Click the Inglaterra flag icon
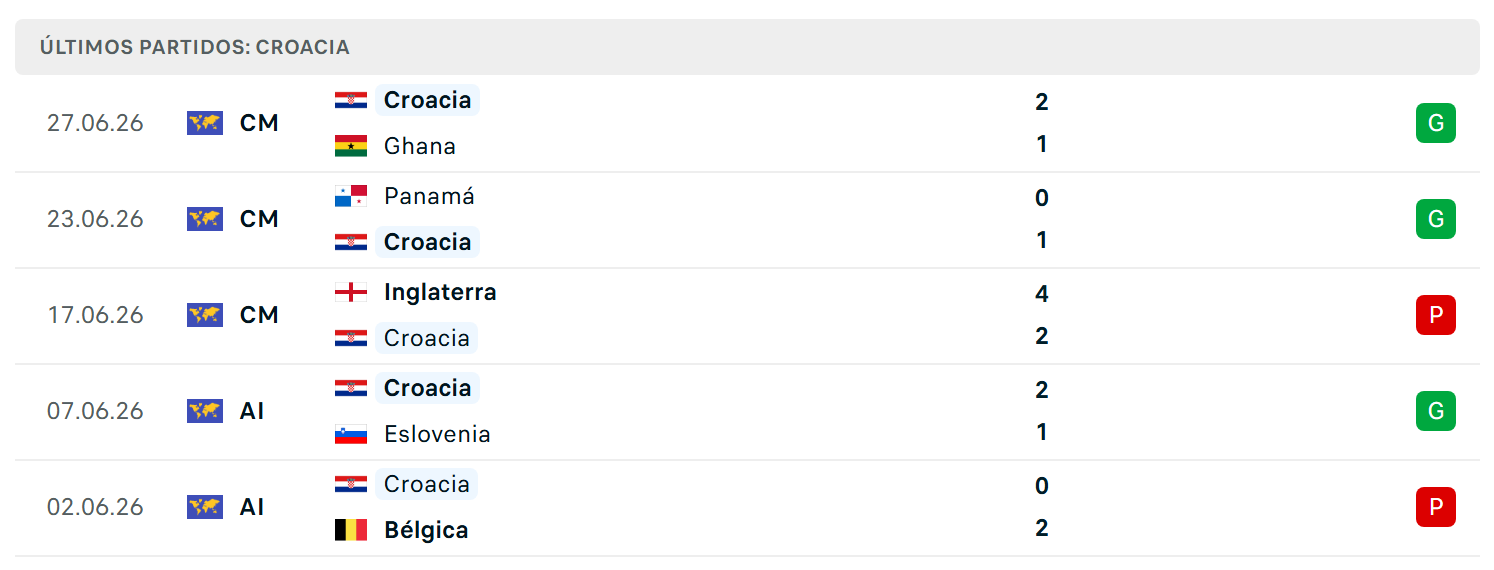The height and width of the screenshot is (570, 1494). 351,292
